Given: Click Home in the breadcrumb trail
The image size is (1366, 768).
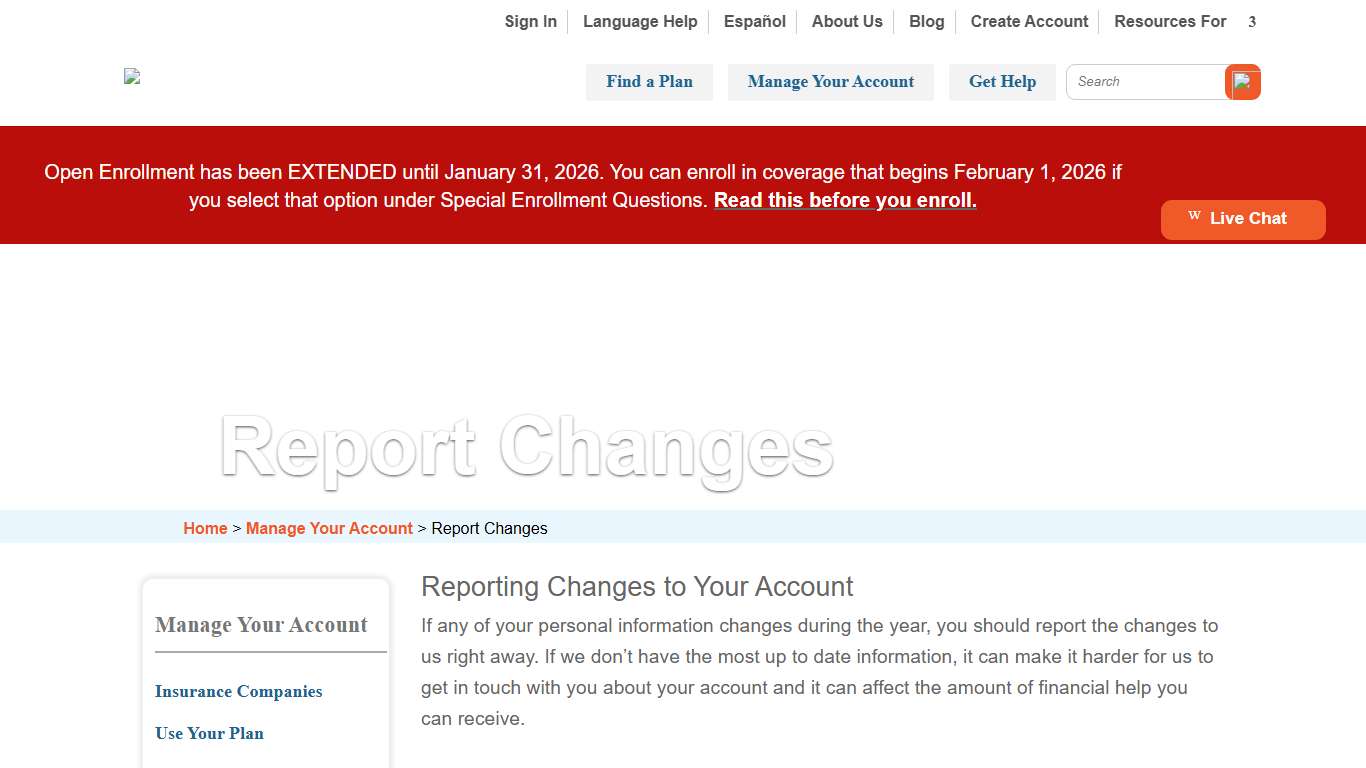Looking at the screenshot, I should coord(205,528).
